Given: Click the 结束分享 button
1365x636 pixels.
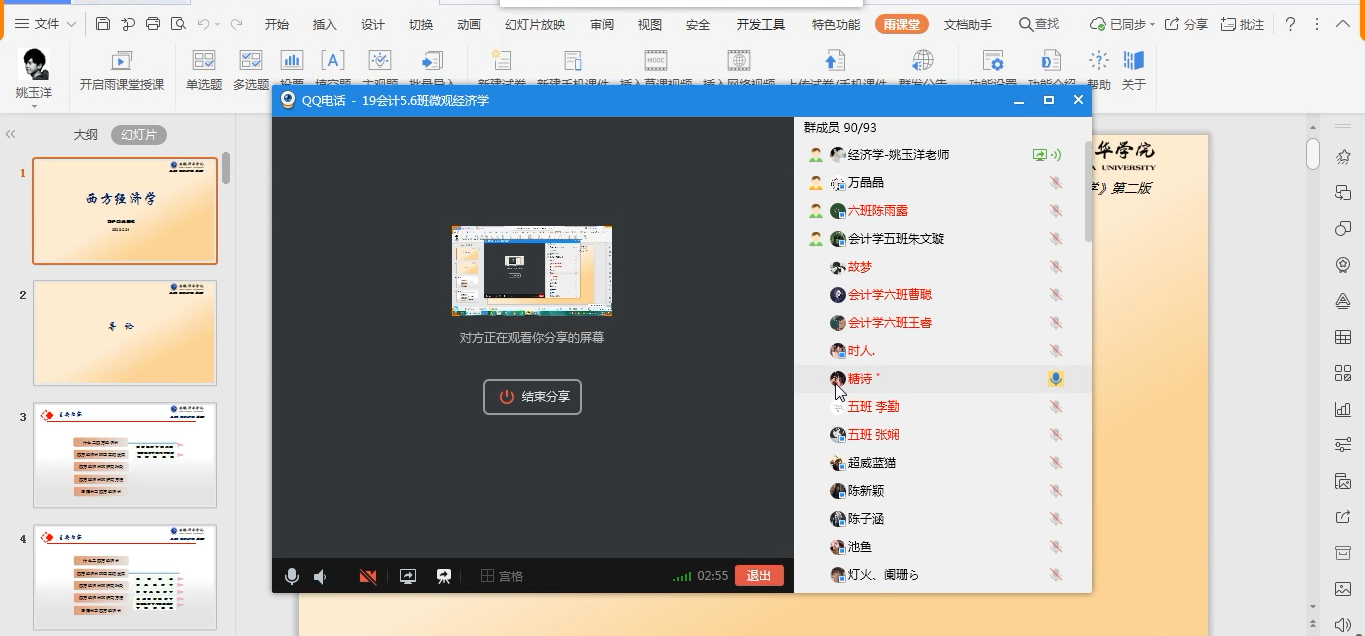Looking at the screenshot, I should coord(532,397).
